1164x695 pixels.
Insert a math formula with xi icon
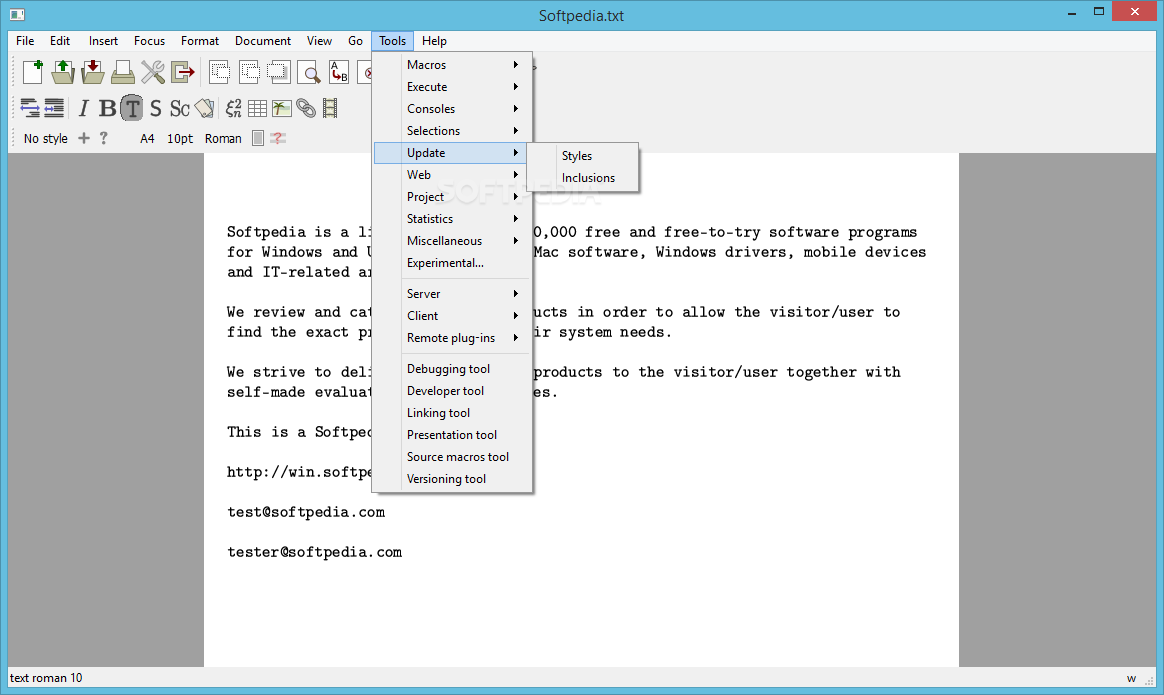(x=233, y=108)
